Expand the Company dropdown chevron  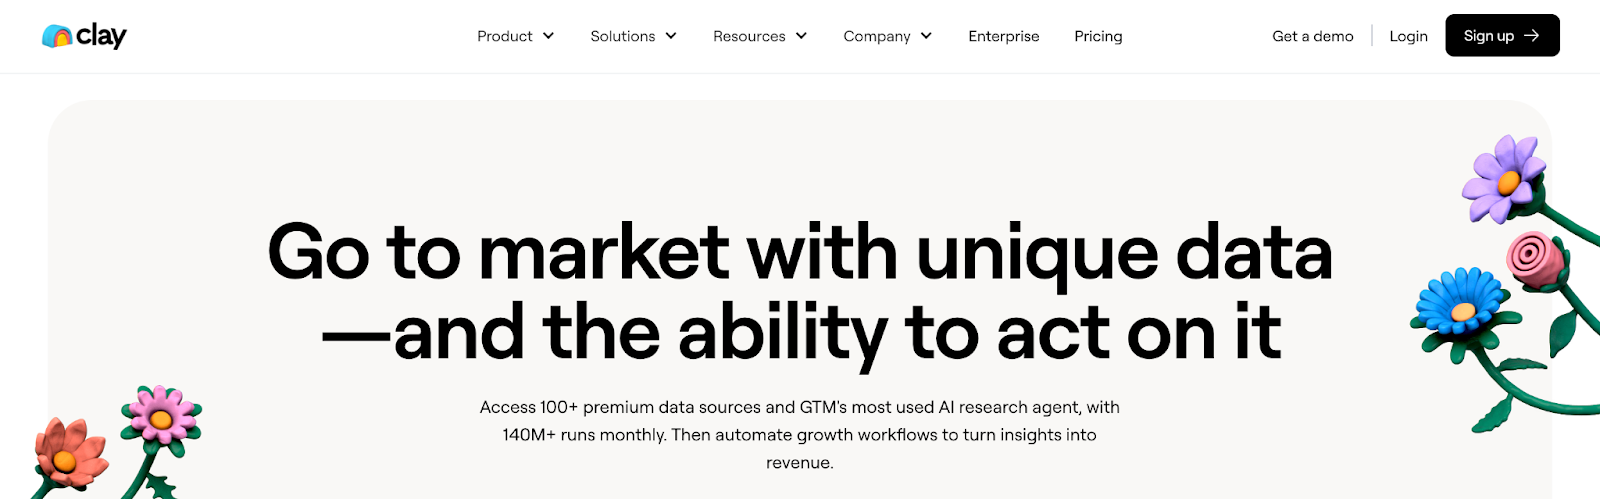(x=926, y=36)
